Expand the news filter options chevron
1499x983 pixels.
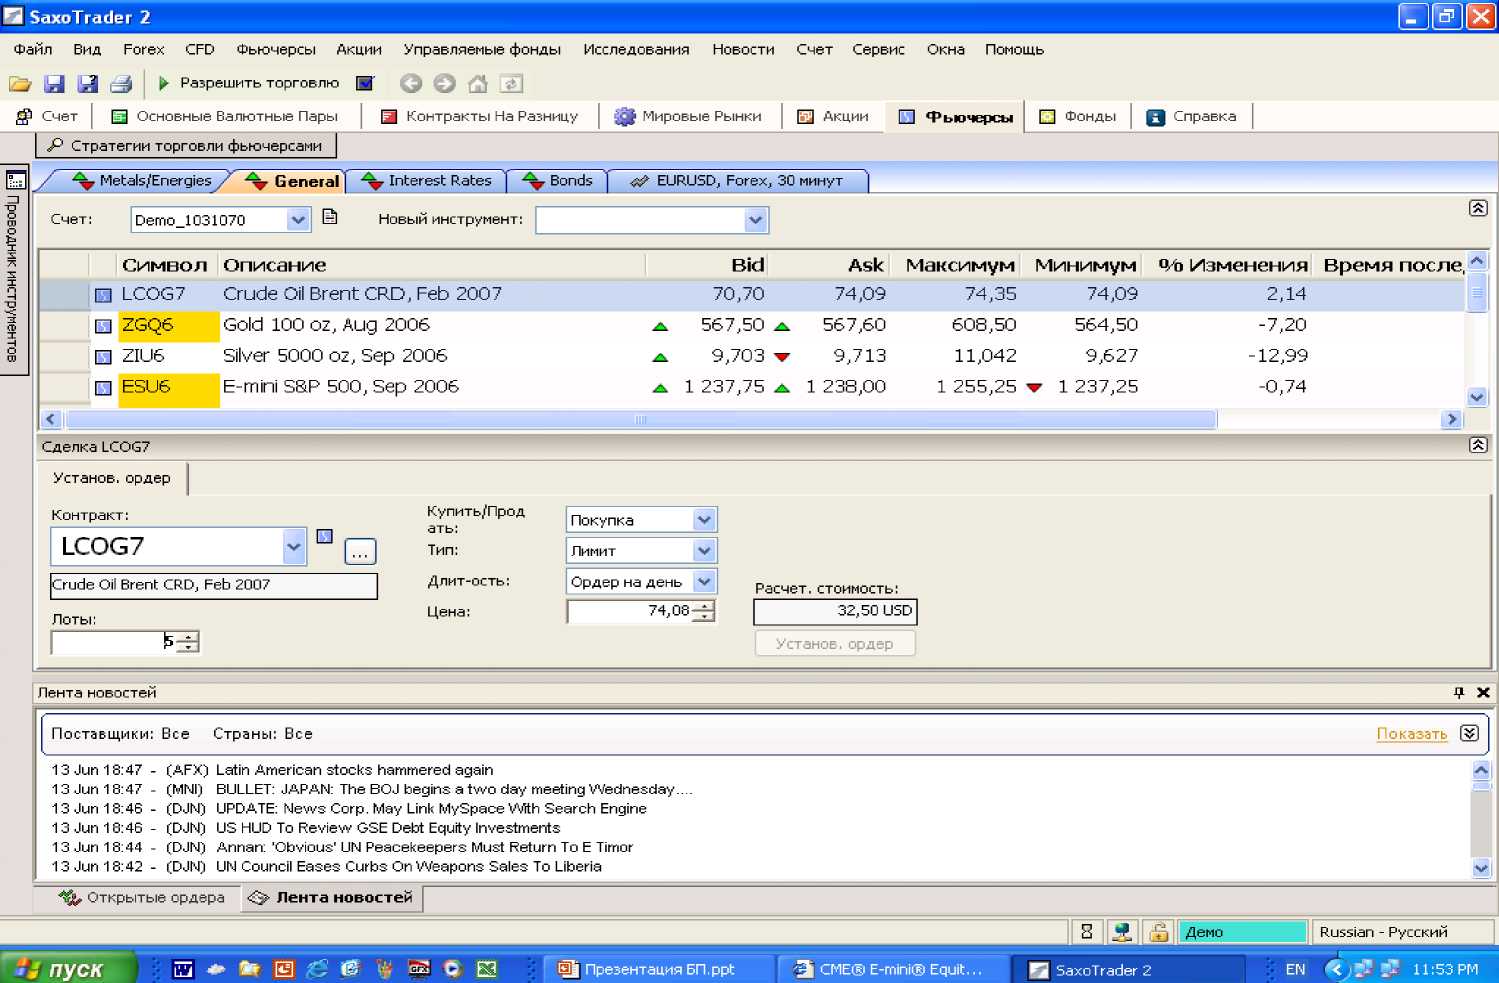click(1469, 733)
